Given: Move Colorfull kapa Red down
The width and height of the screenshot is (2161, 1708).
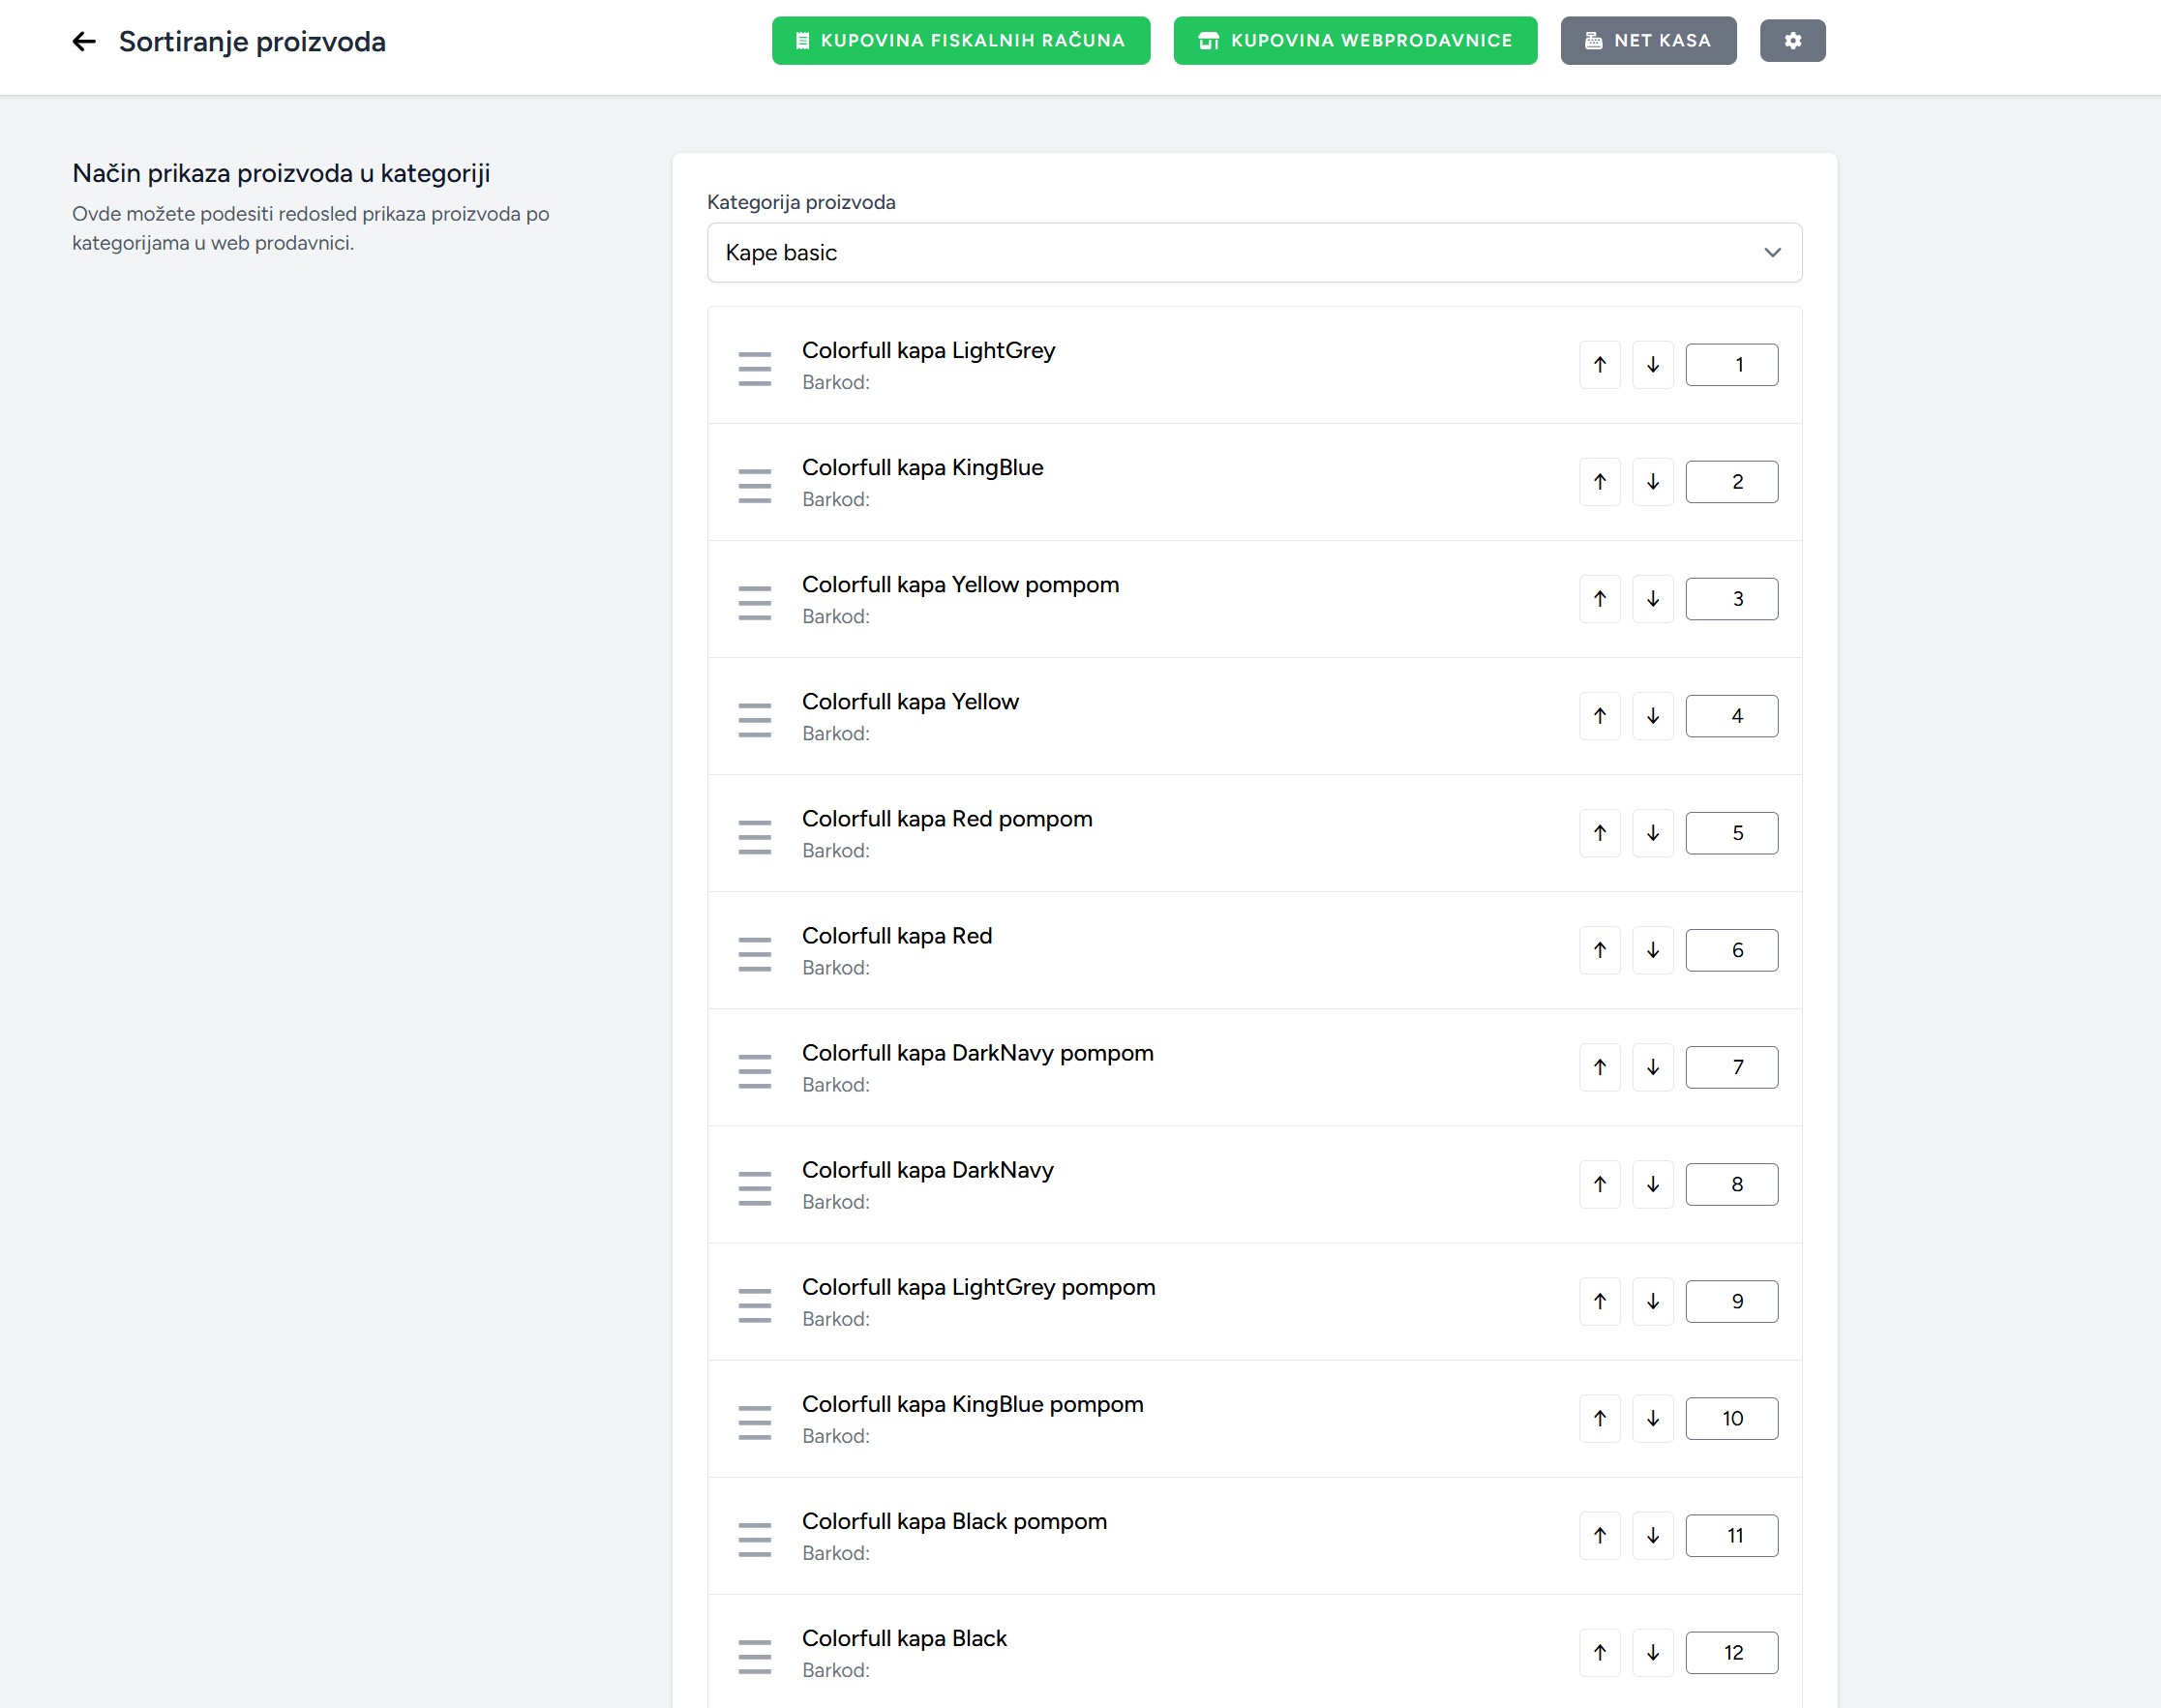Looking at the screenshot, I should (1653, 950).
